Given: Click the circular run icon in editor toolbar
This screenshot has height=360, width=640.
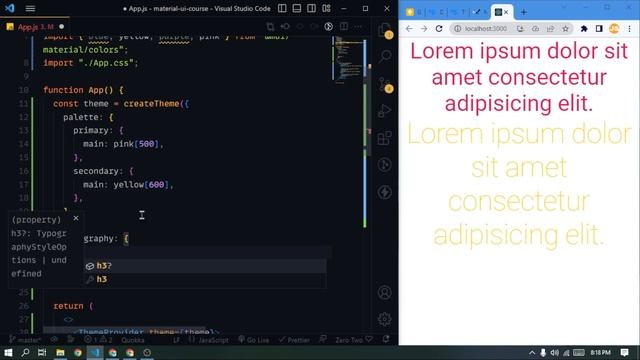Looking at the screenshot, I should (329, 27).
